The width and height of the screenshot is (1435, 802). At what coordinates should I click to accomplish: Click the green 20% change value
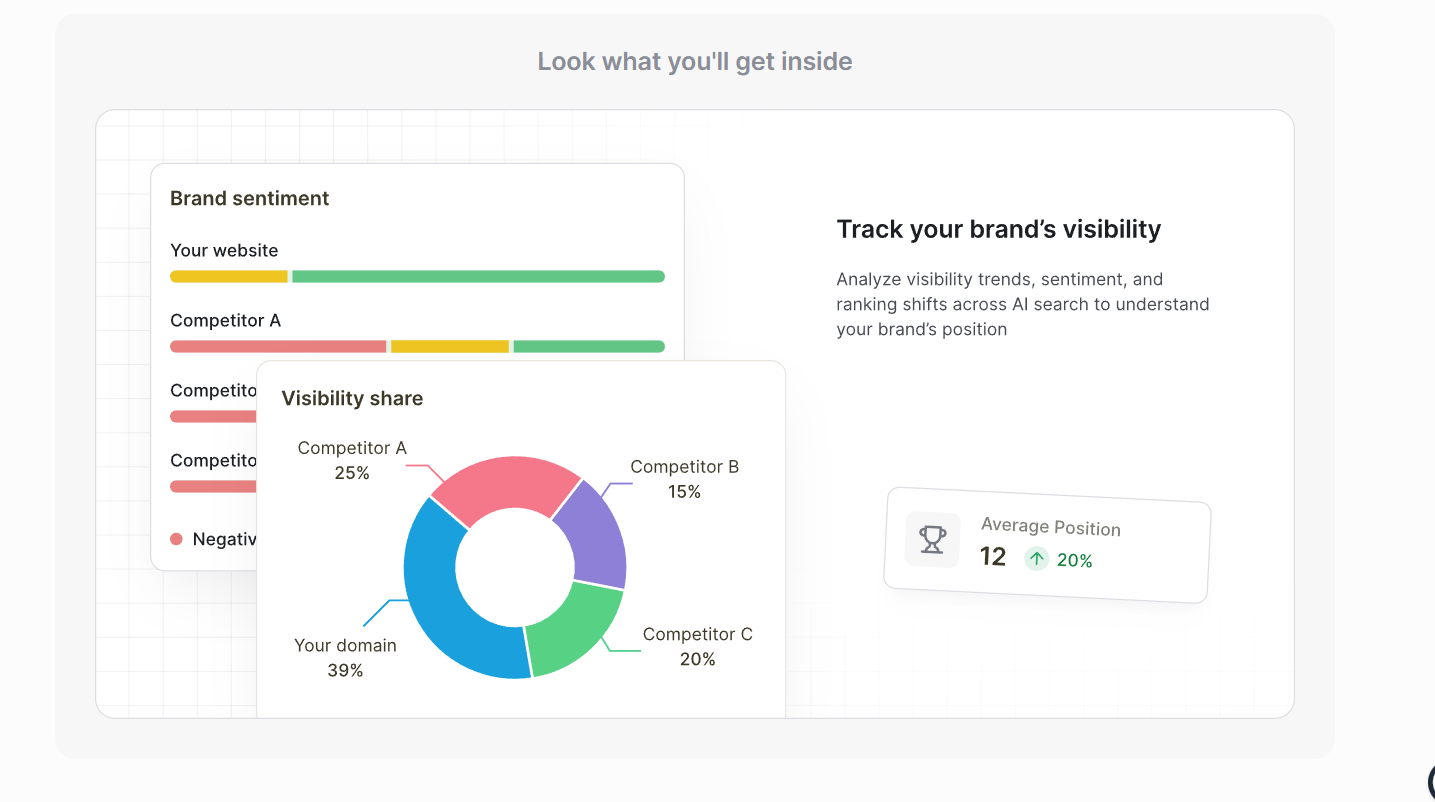coord(1074,561)
